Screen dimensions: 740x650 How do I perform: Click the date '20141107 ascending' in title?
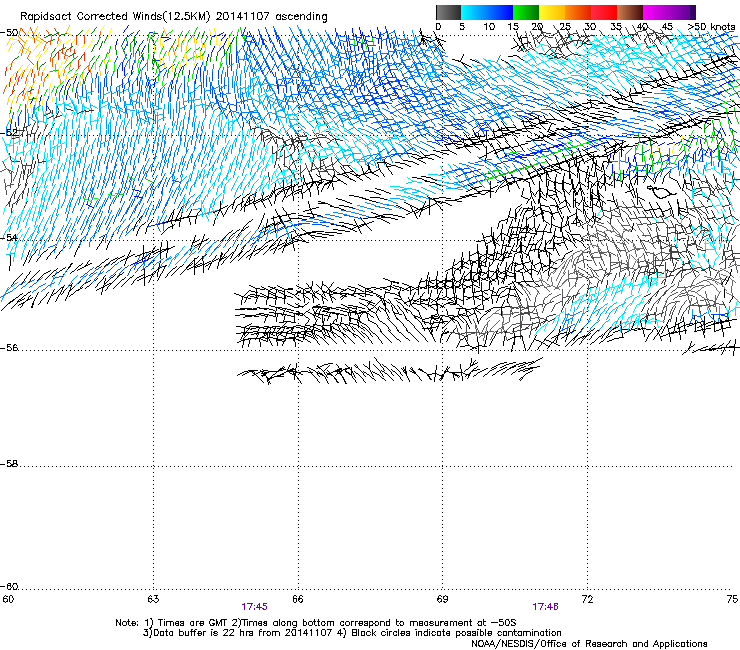click(x=271, y=17)
